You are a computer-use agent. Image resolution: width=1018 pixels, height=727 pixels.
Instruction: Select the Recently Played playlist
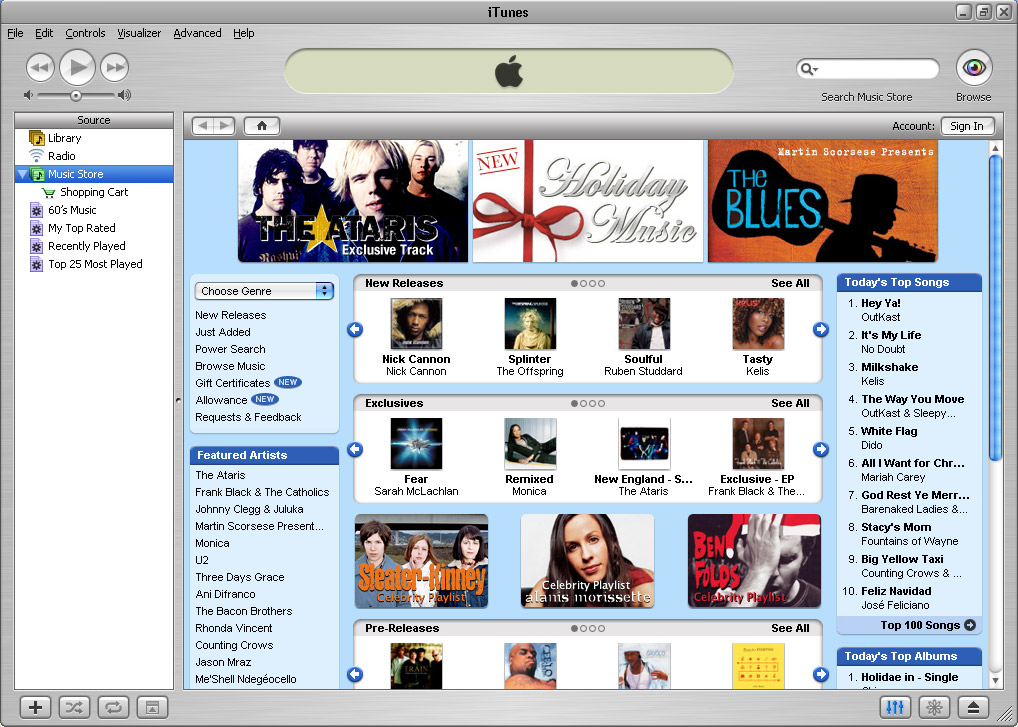point(94,247)
